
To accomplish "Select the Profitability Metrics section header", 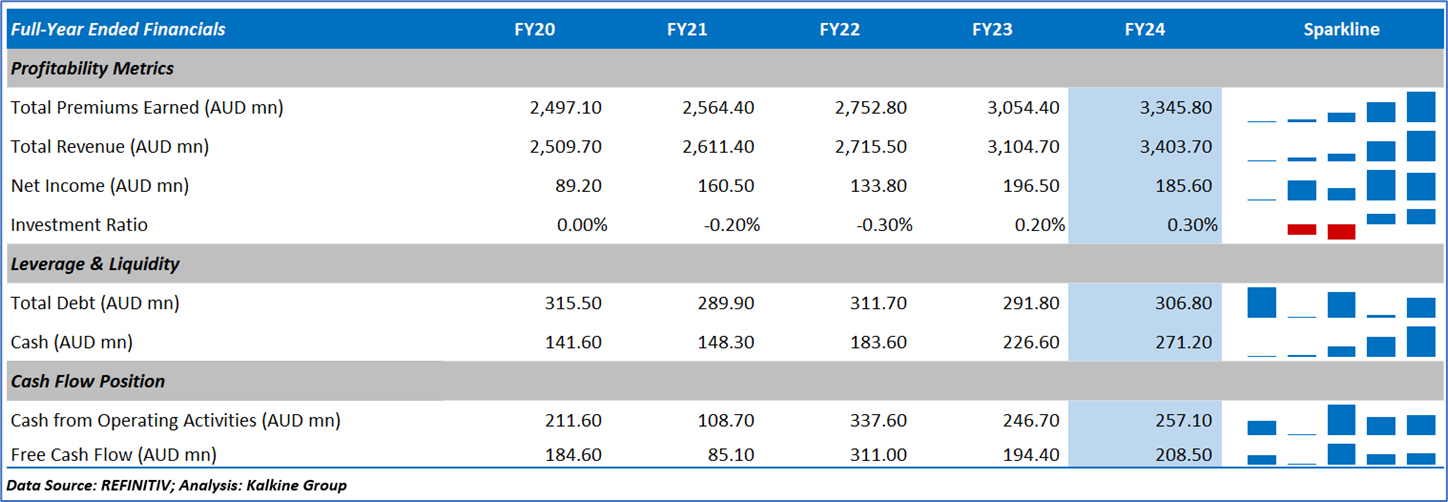I will pyautogui.click(x=92, y=69).
